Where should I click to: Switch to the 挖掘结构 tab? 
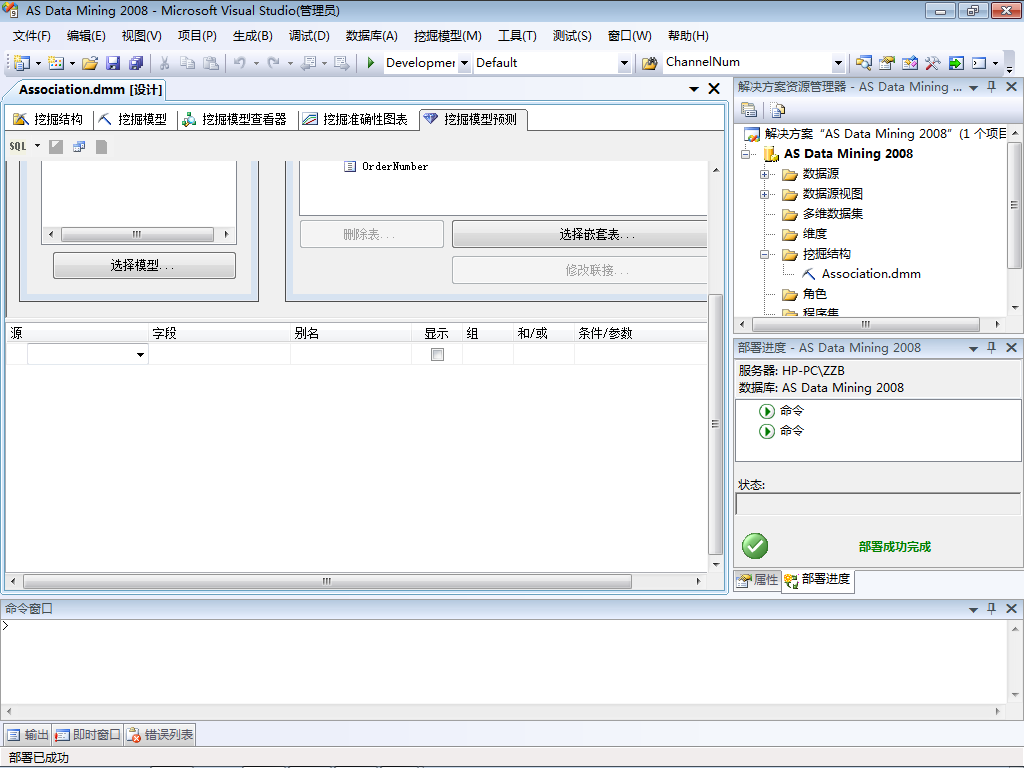(49, 120)
